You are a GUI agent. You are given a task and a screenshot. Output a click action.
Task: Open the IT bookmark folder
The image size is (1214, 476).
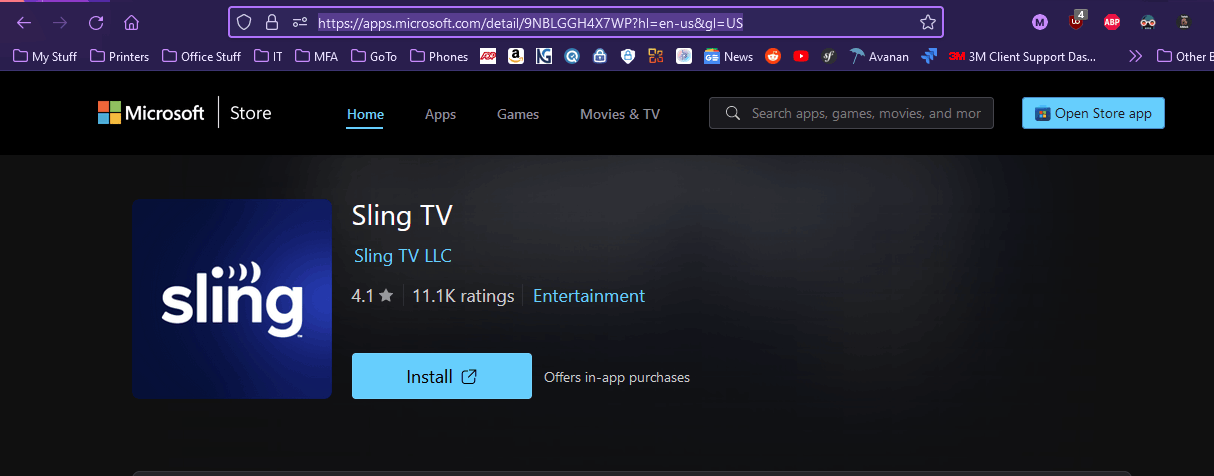point(268,56)
